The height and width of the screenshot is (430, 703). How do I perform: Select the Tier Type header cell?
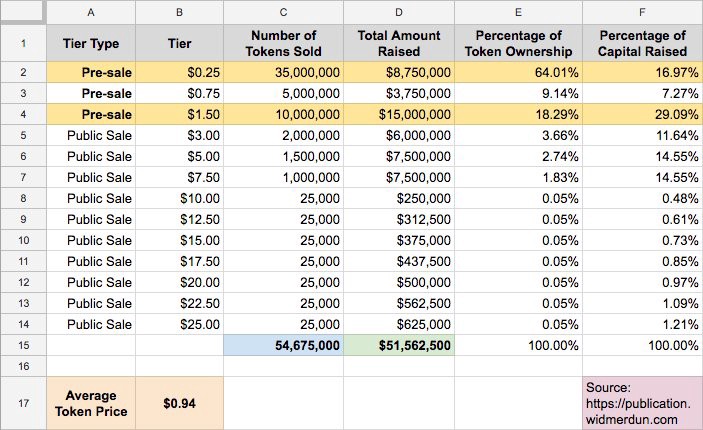point(91,43)
